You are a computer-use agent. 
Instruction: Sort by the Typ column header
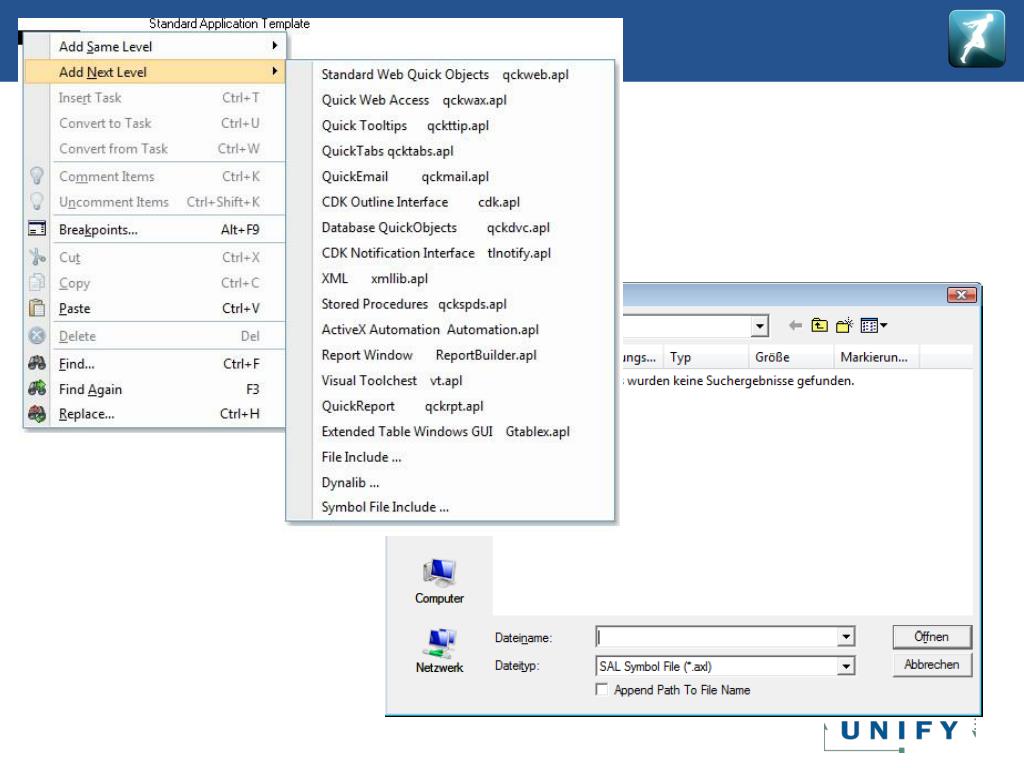[x=705, y=357]
